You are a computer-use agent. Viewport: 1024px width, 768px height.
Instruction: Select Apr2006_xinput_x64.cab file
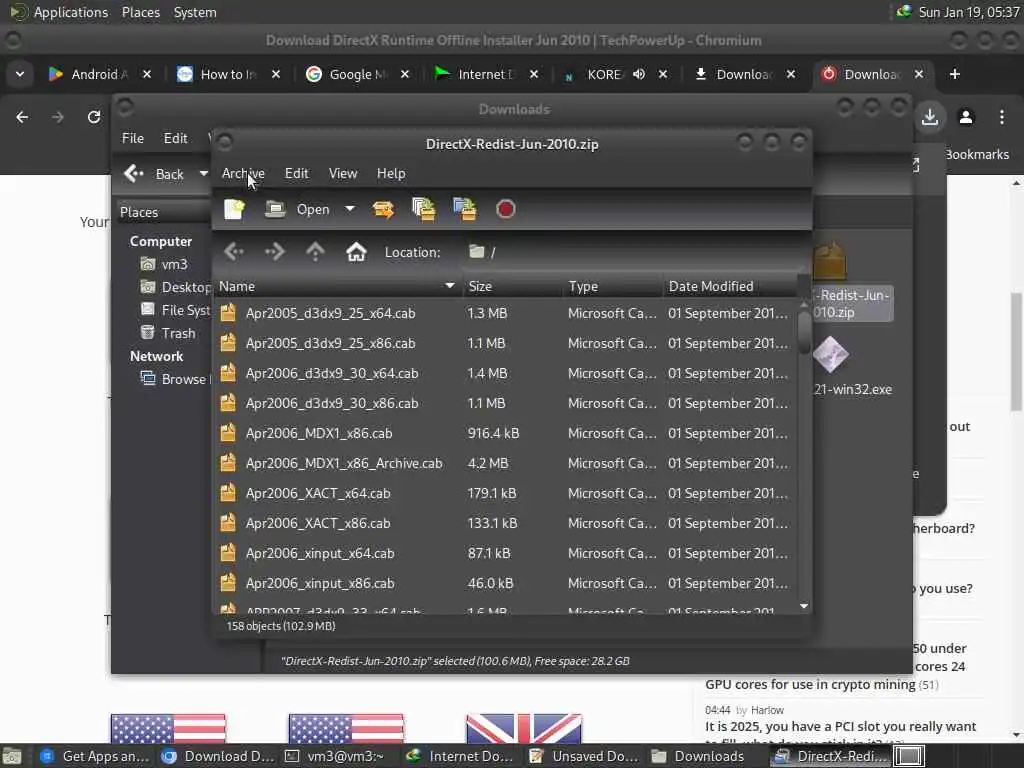pos(504,554)
